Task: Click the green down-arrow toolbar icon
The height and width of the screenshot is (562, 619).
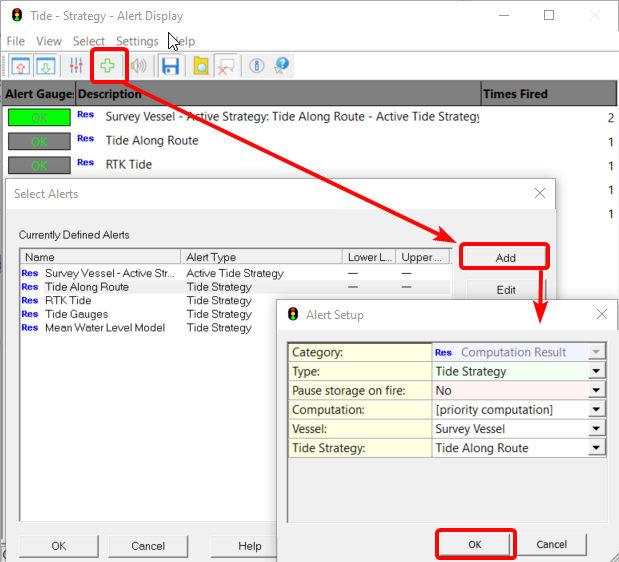Action: click(x=46, y=66)
